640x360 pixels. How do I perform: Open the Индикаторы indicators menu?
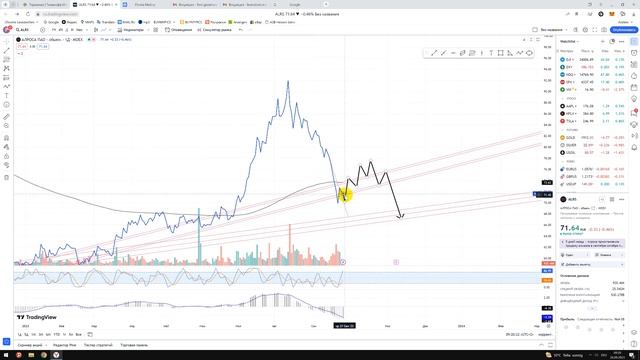coord(131,30)
